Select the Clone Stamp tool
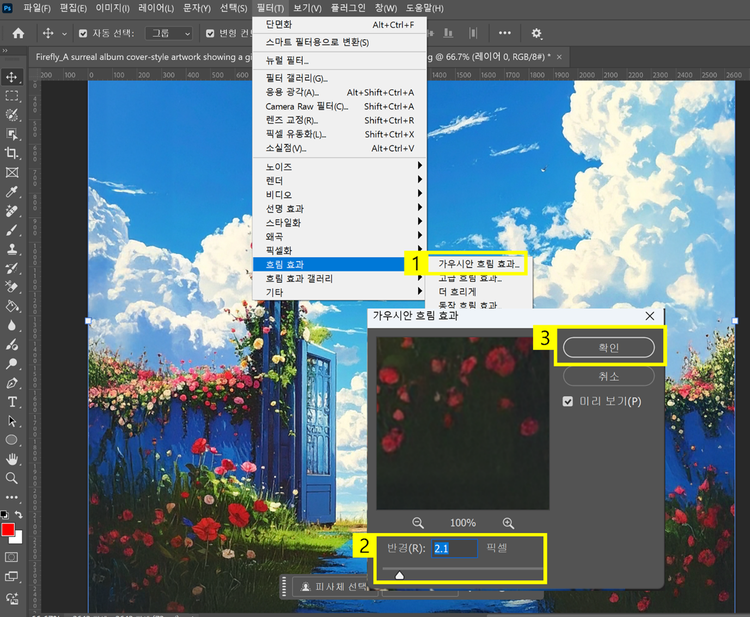 (x=11, y=249)
